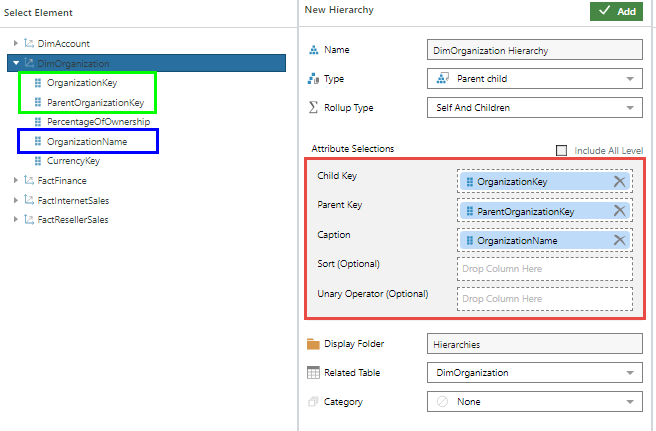Screen dimensions: 656x431
Task: Enable the Include All Level checkbox
Action: [x=561, y=150]
